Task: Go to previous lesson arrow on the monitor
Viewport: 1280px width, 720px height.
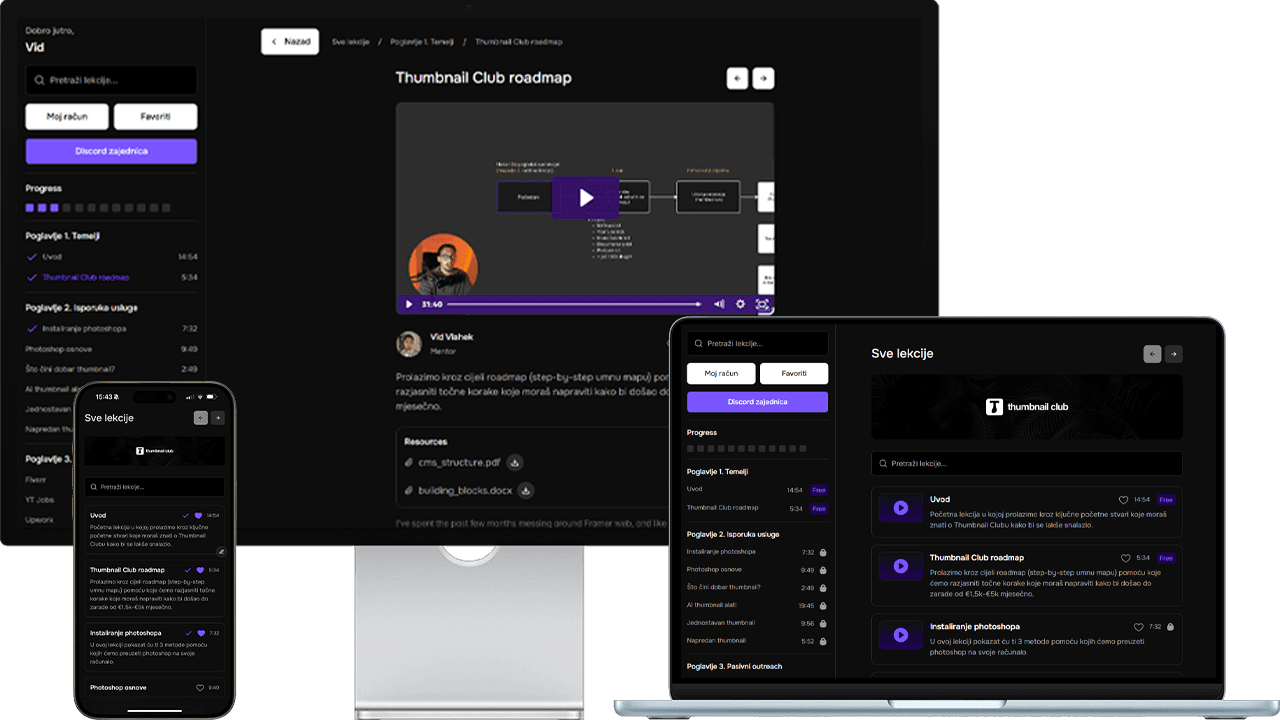Action: (737, 78)
